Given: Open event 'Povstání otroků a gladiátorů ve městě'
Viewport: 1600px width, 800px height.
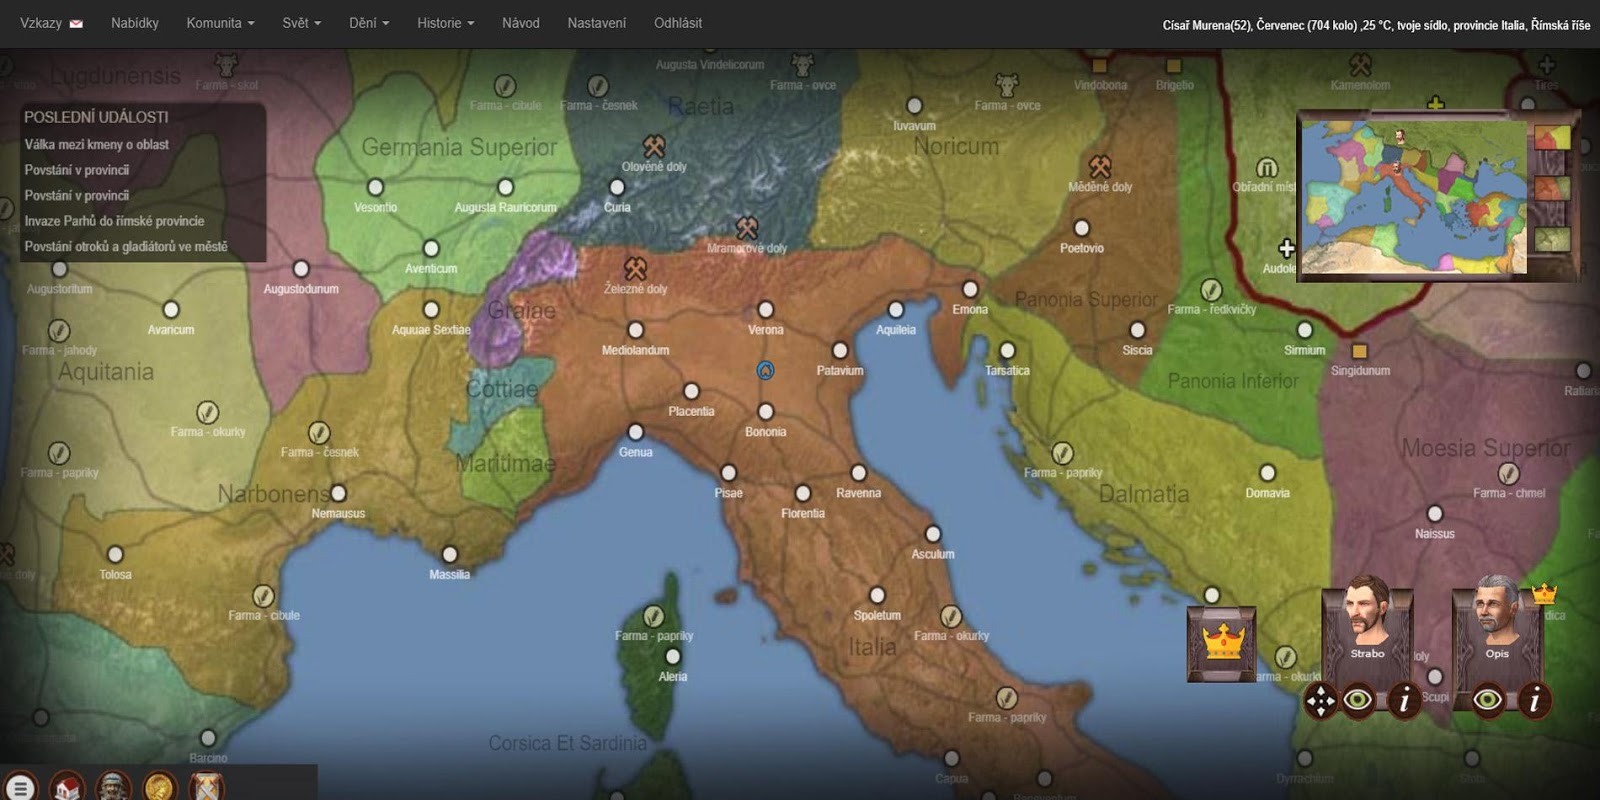Looking at the screenshot, I should (x=126, y=246).
